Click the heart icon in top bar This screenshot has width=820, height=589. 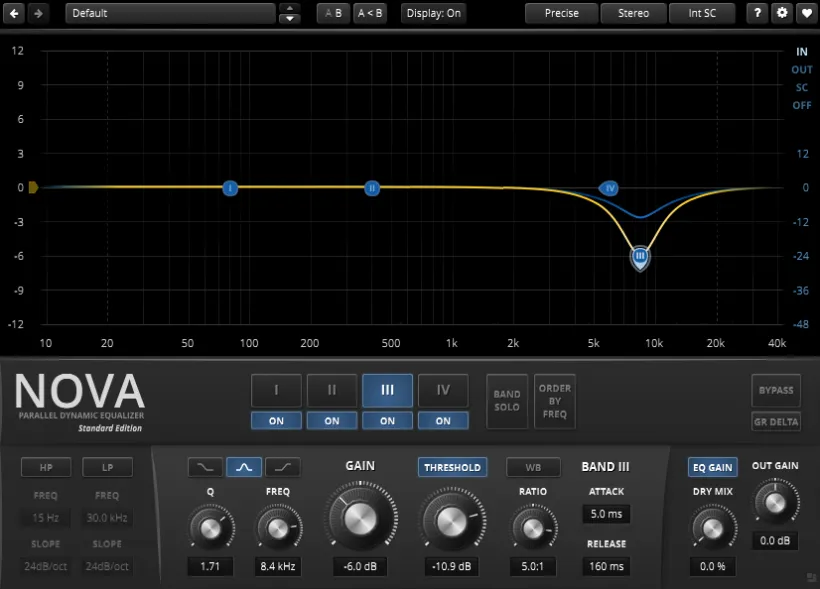pyautogui.click(x=806, y=13)
